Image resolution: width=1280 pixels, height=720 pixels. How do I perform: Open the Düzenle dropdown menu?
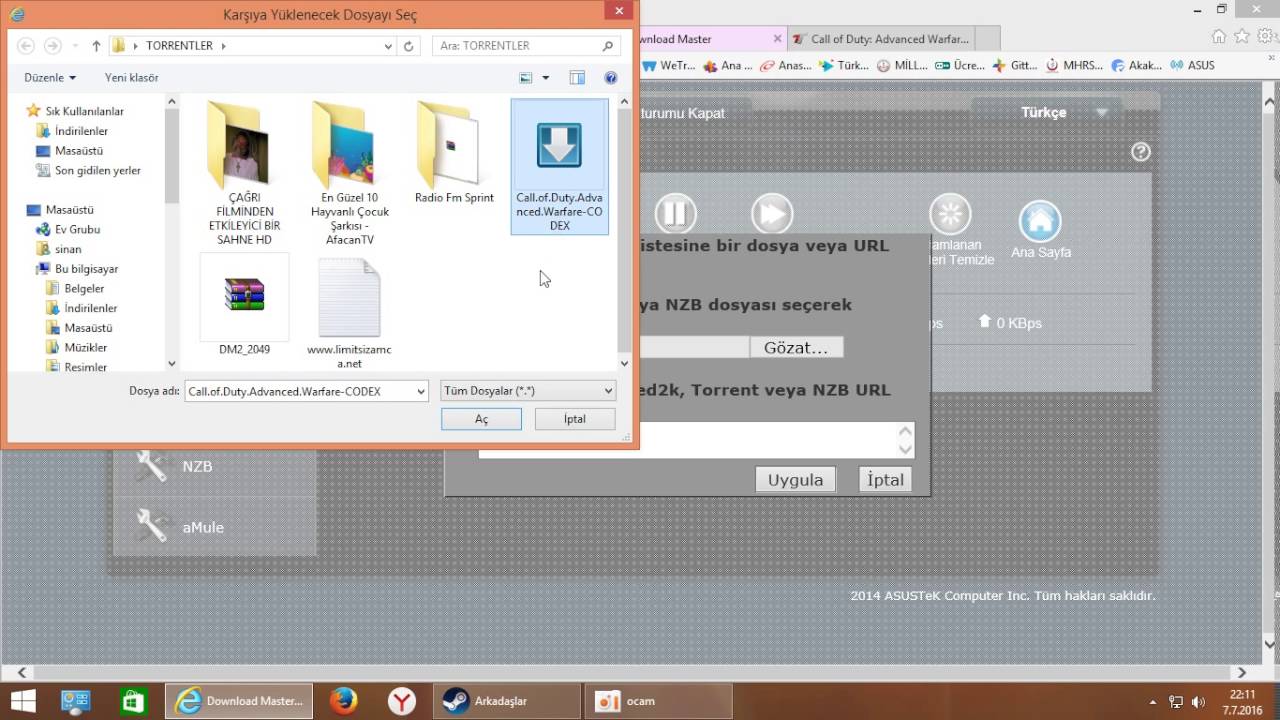point(50,77)
